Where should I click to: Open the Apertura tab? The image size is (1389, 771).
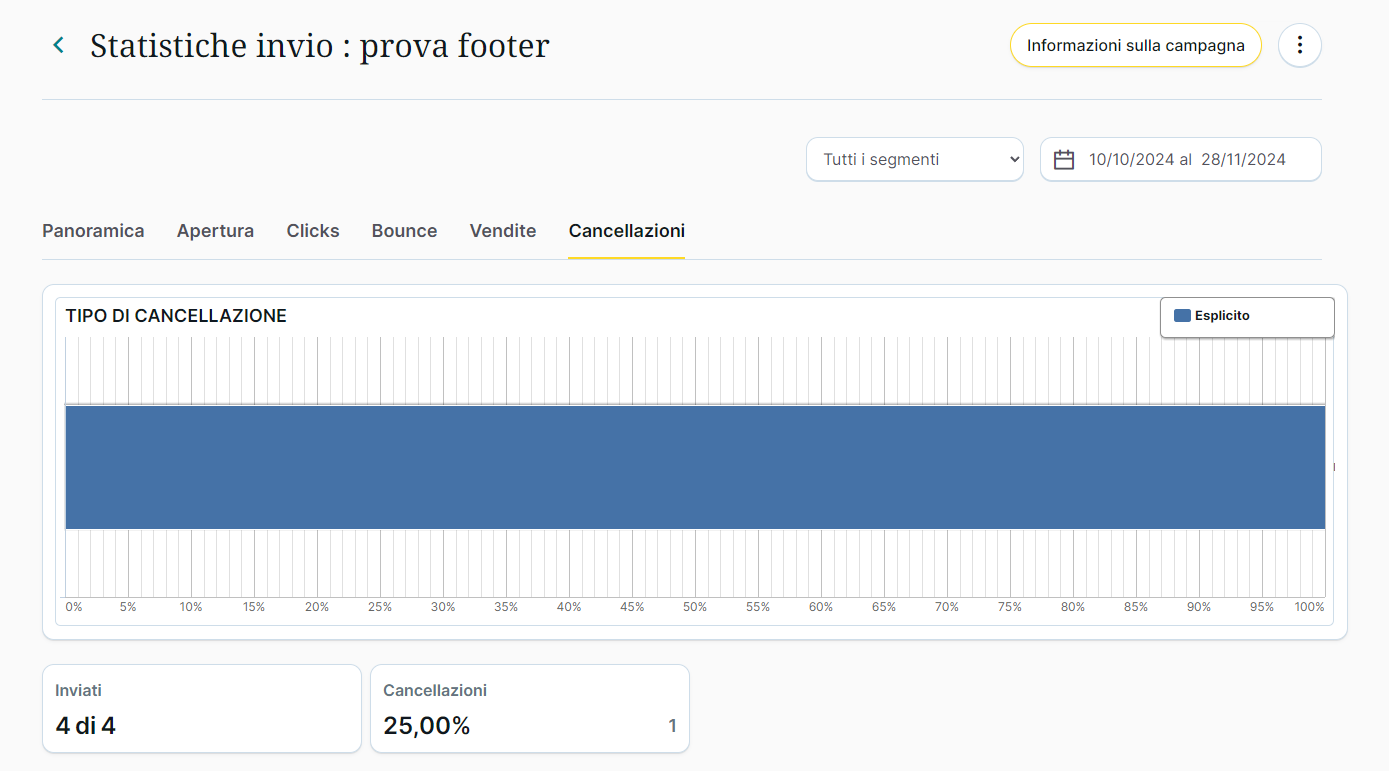[x=215, y=231]
